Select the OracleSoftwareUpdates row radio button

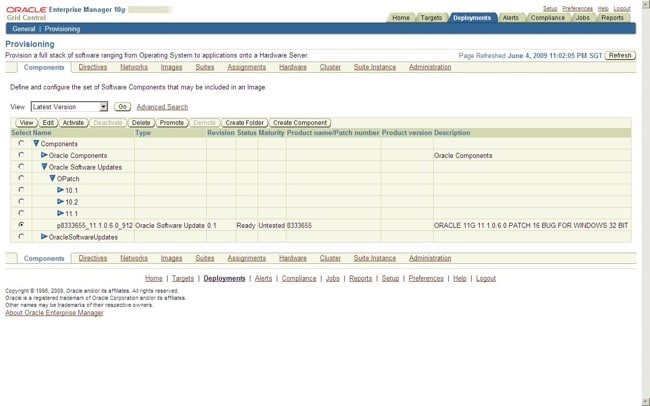[x=21, y=236]
